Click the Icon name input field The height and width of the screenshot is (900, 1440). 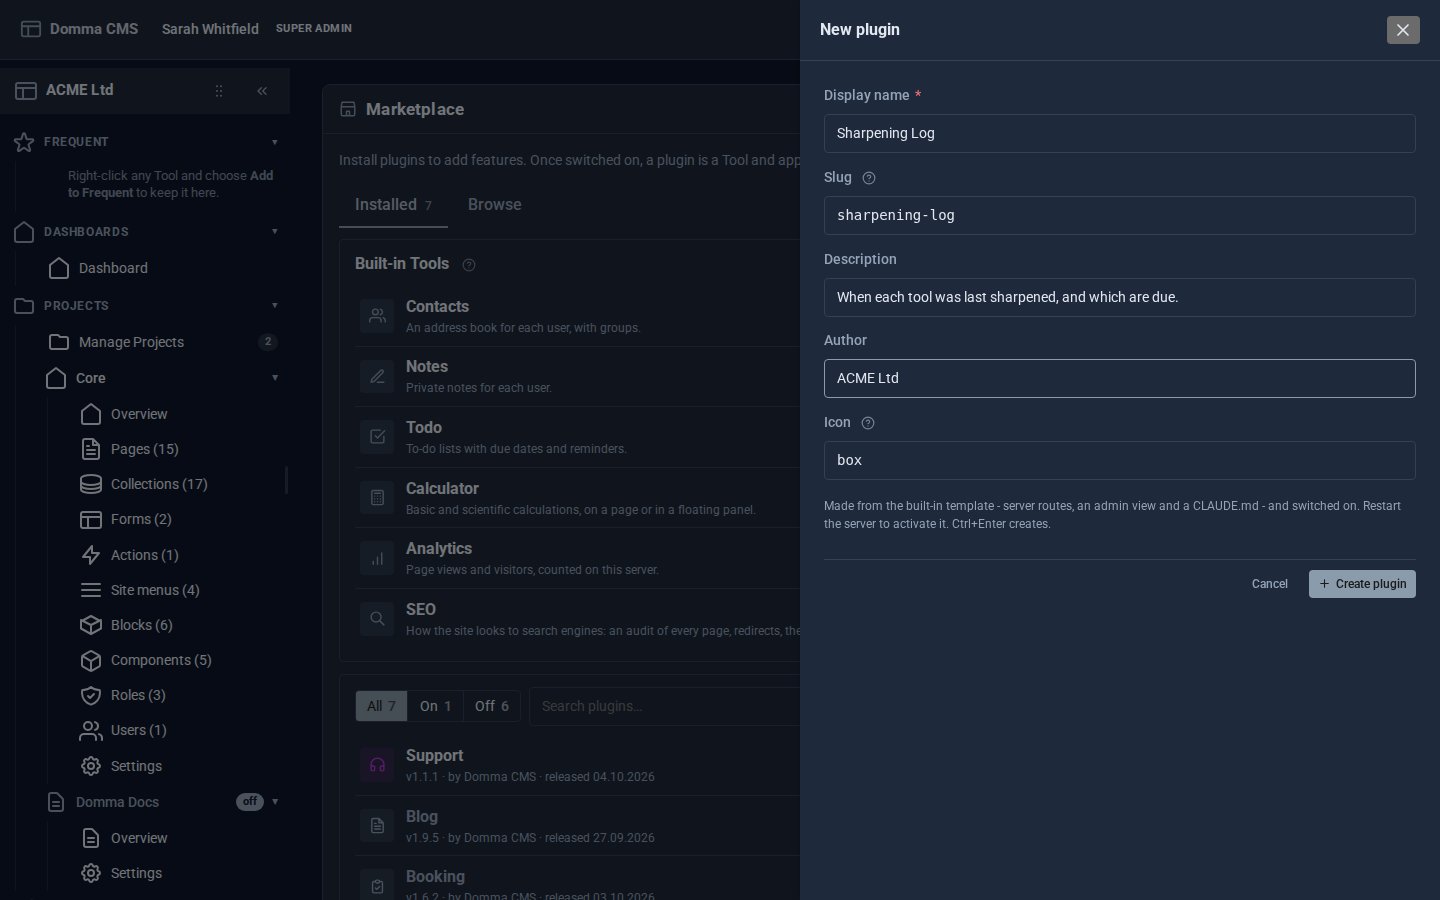[1120, 460]
